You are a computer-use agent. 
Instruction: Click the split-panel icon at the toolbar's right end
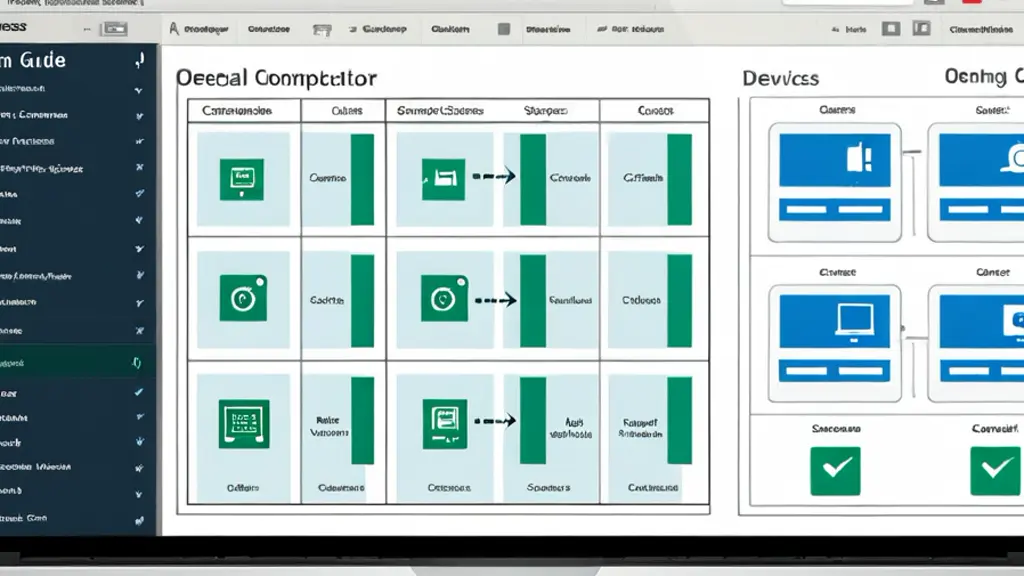click(x=921, y=29)
